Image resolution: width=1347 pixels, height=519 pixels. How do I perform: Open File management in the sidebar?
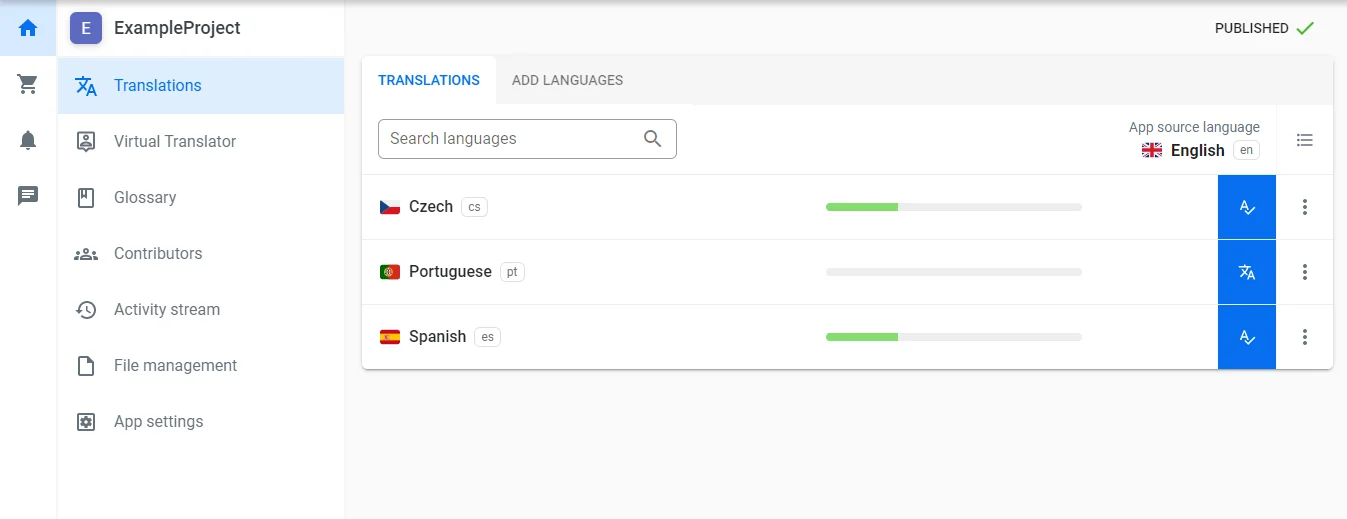tap(201, 366)
